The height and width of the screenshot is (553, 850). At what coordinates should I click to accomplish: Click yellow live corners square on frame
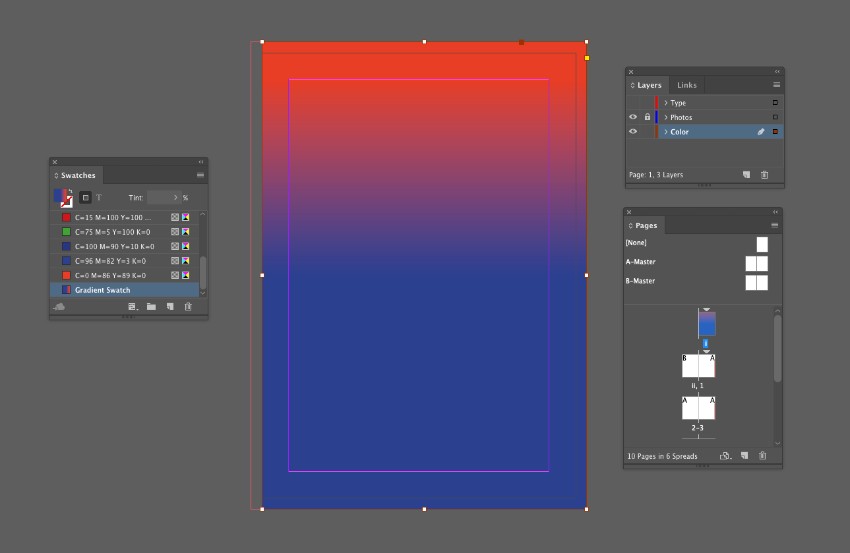587,57
